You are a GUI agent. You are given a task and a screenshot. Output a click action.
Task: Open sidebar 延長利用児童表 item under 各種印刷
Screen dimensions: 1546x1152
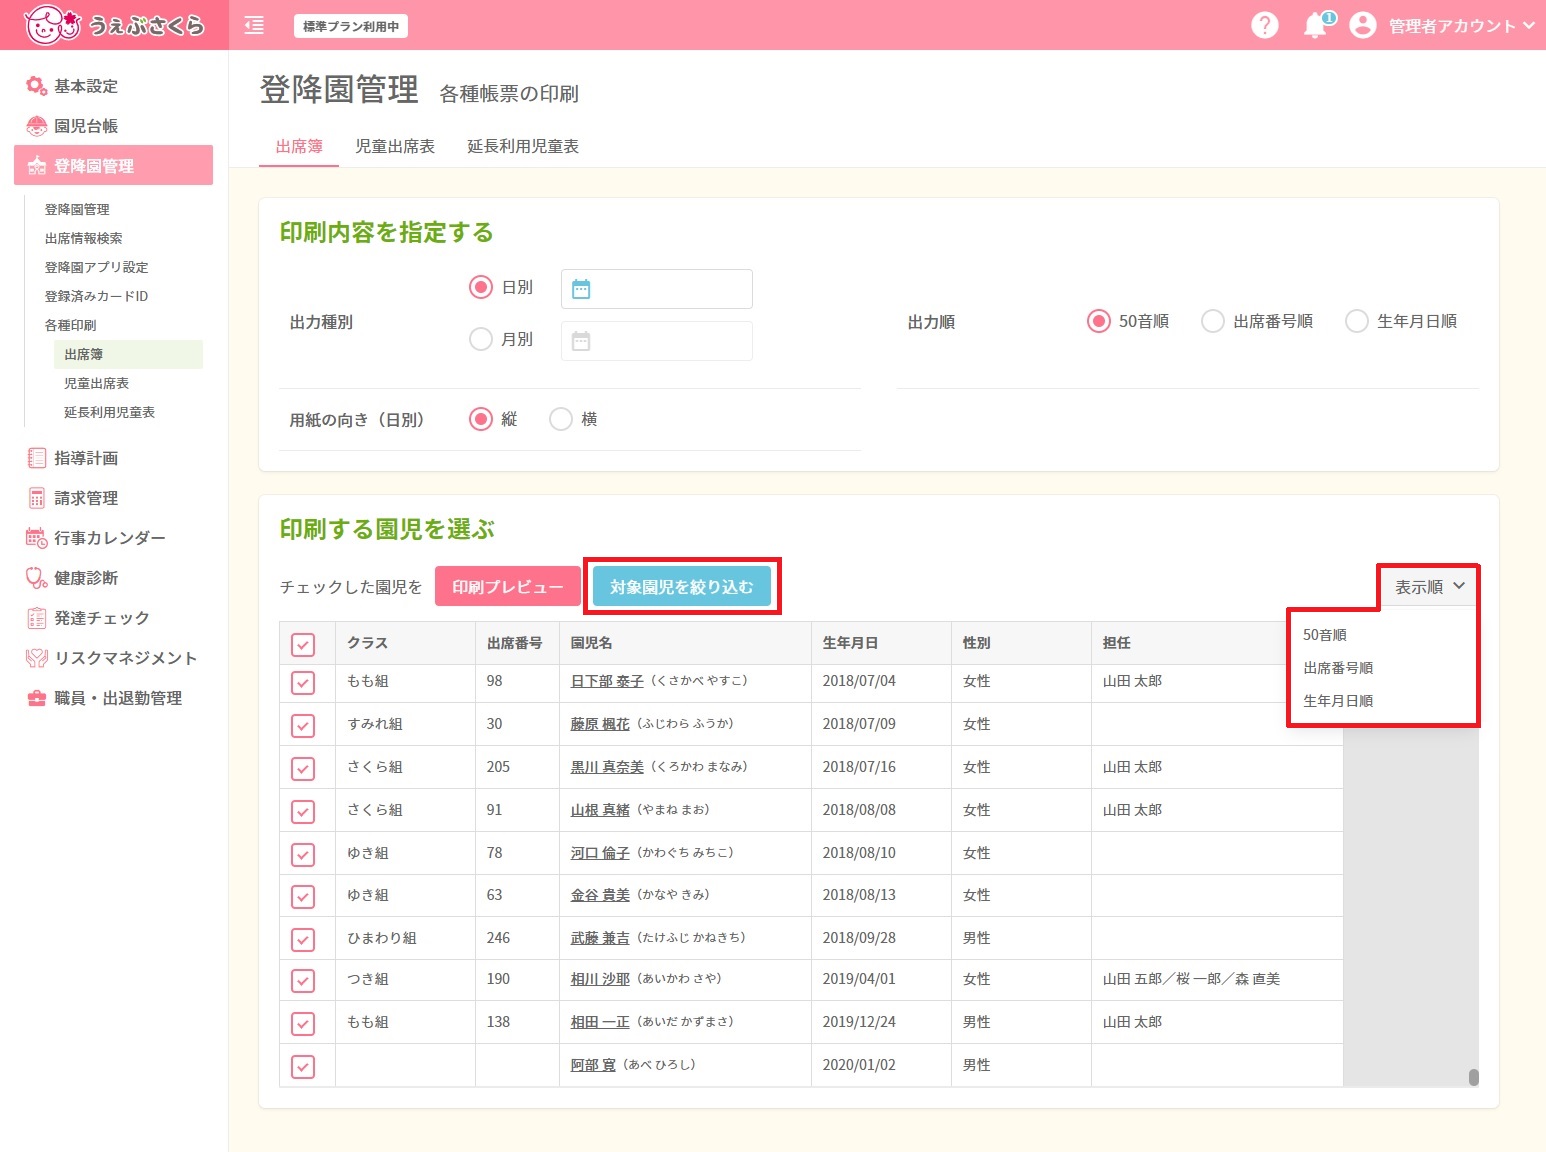(x=109, y=412)
